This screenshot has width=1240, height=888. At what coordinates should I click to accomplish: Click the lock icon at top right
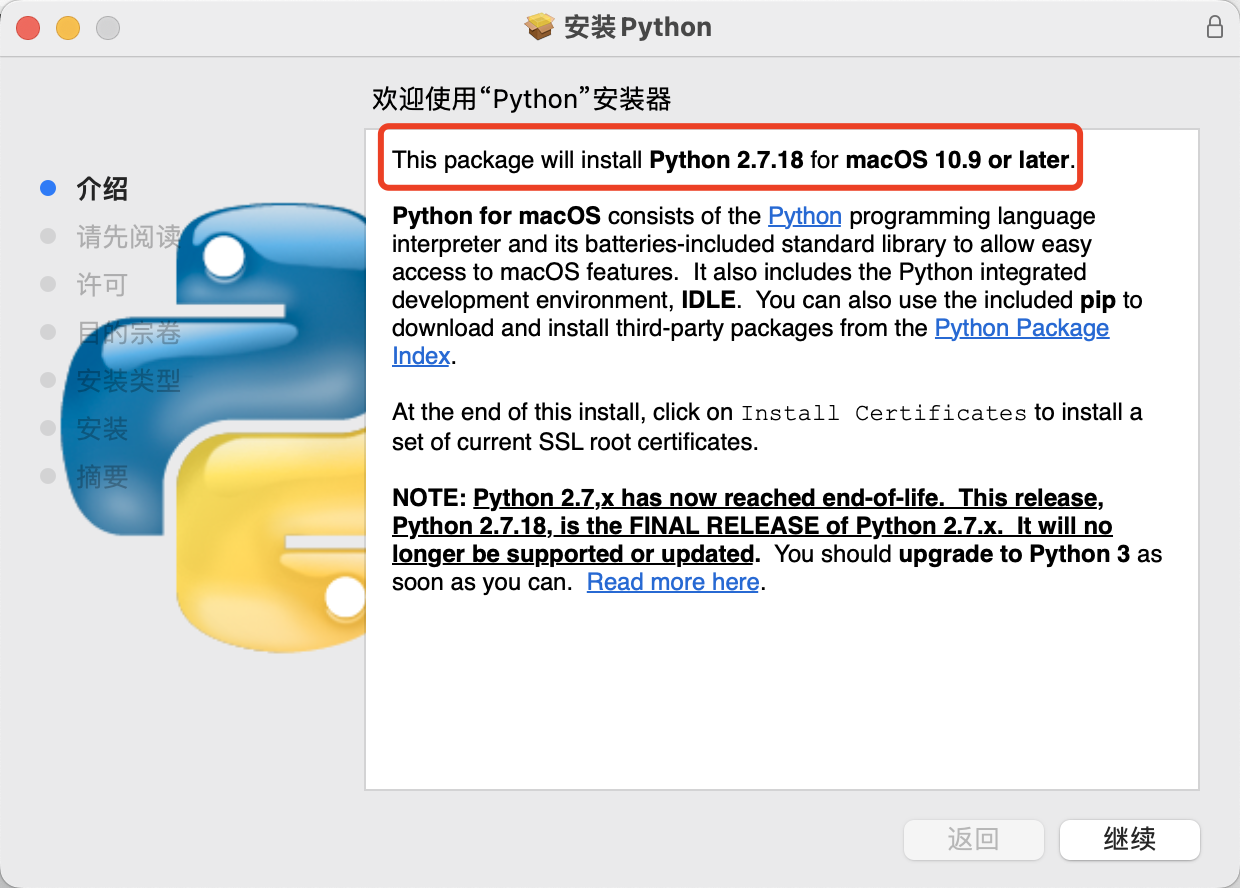[x=1215, y=27]
